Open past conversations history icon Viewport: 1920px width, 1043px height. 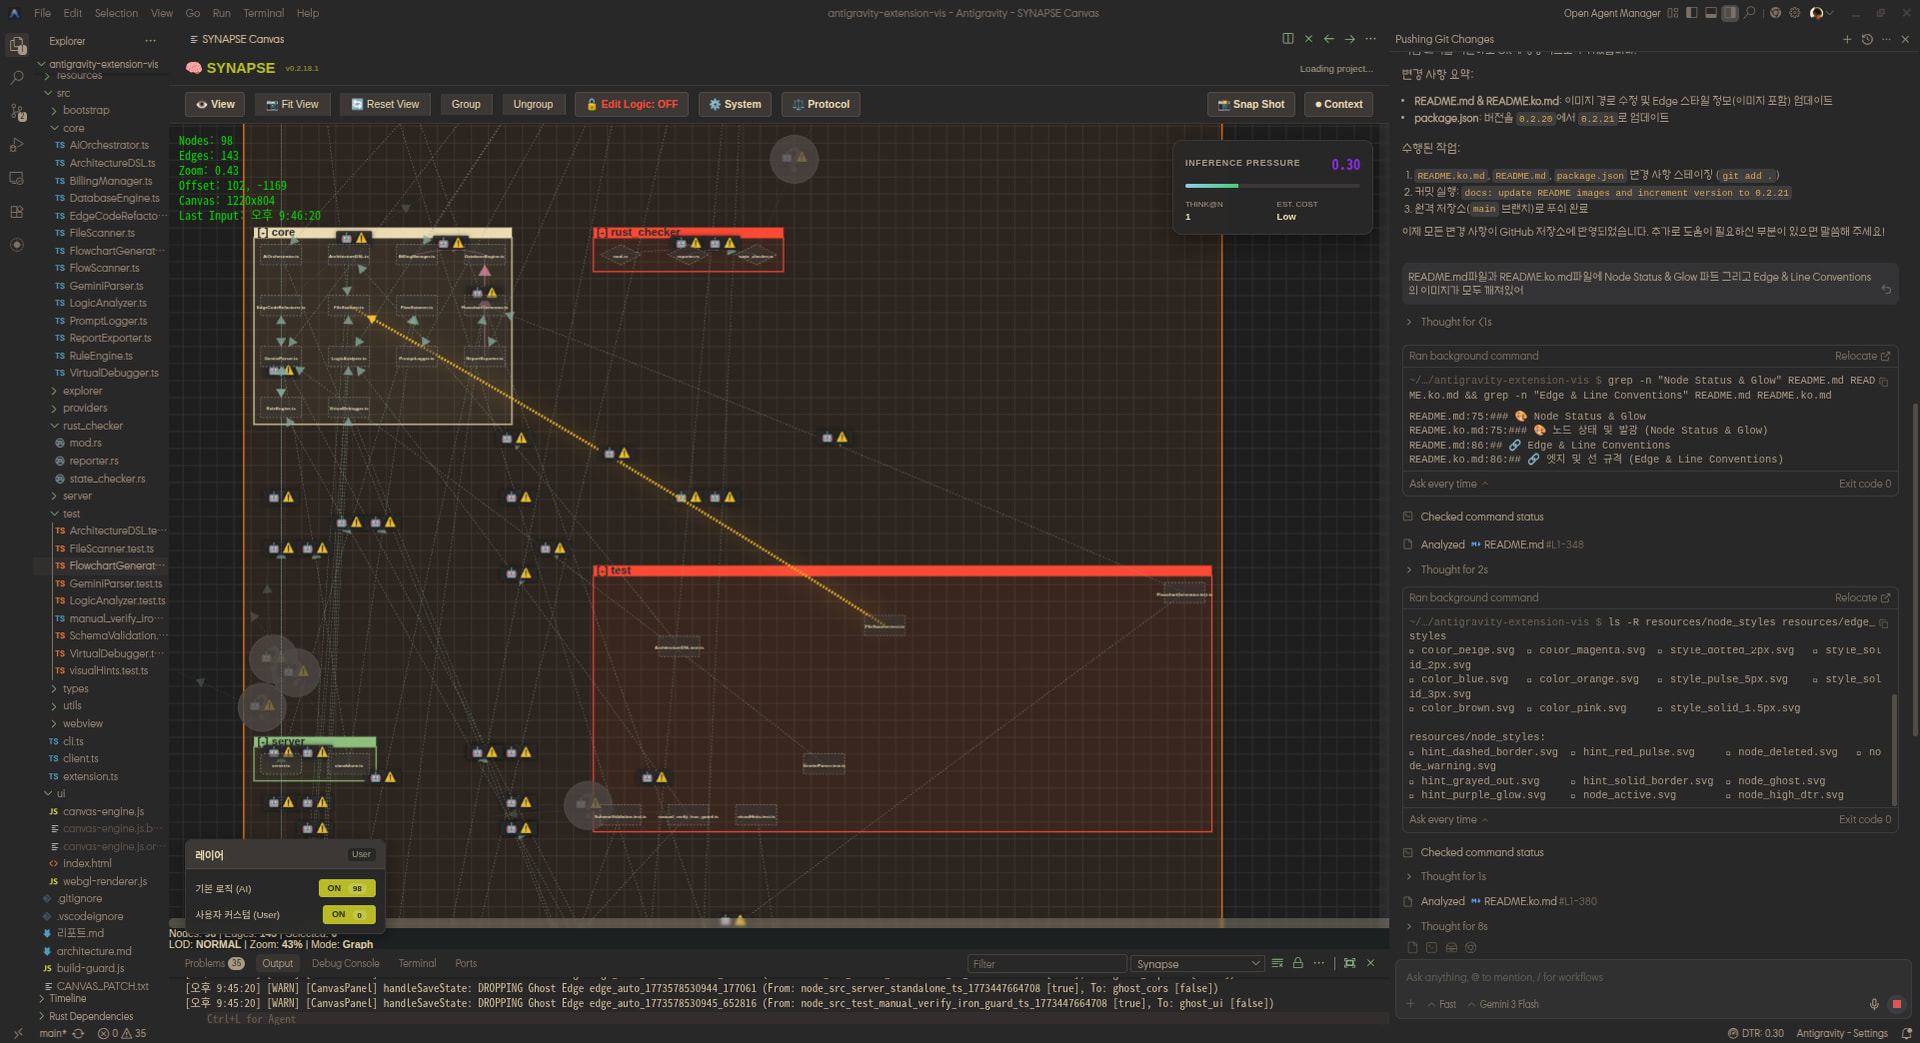(1866, 39)
